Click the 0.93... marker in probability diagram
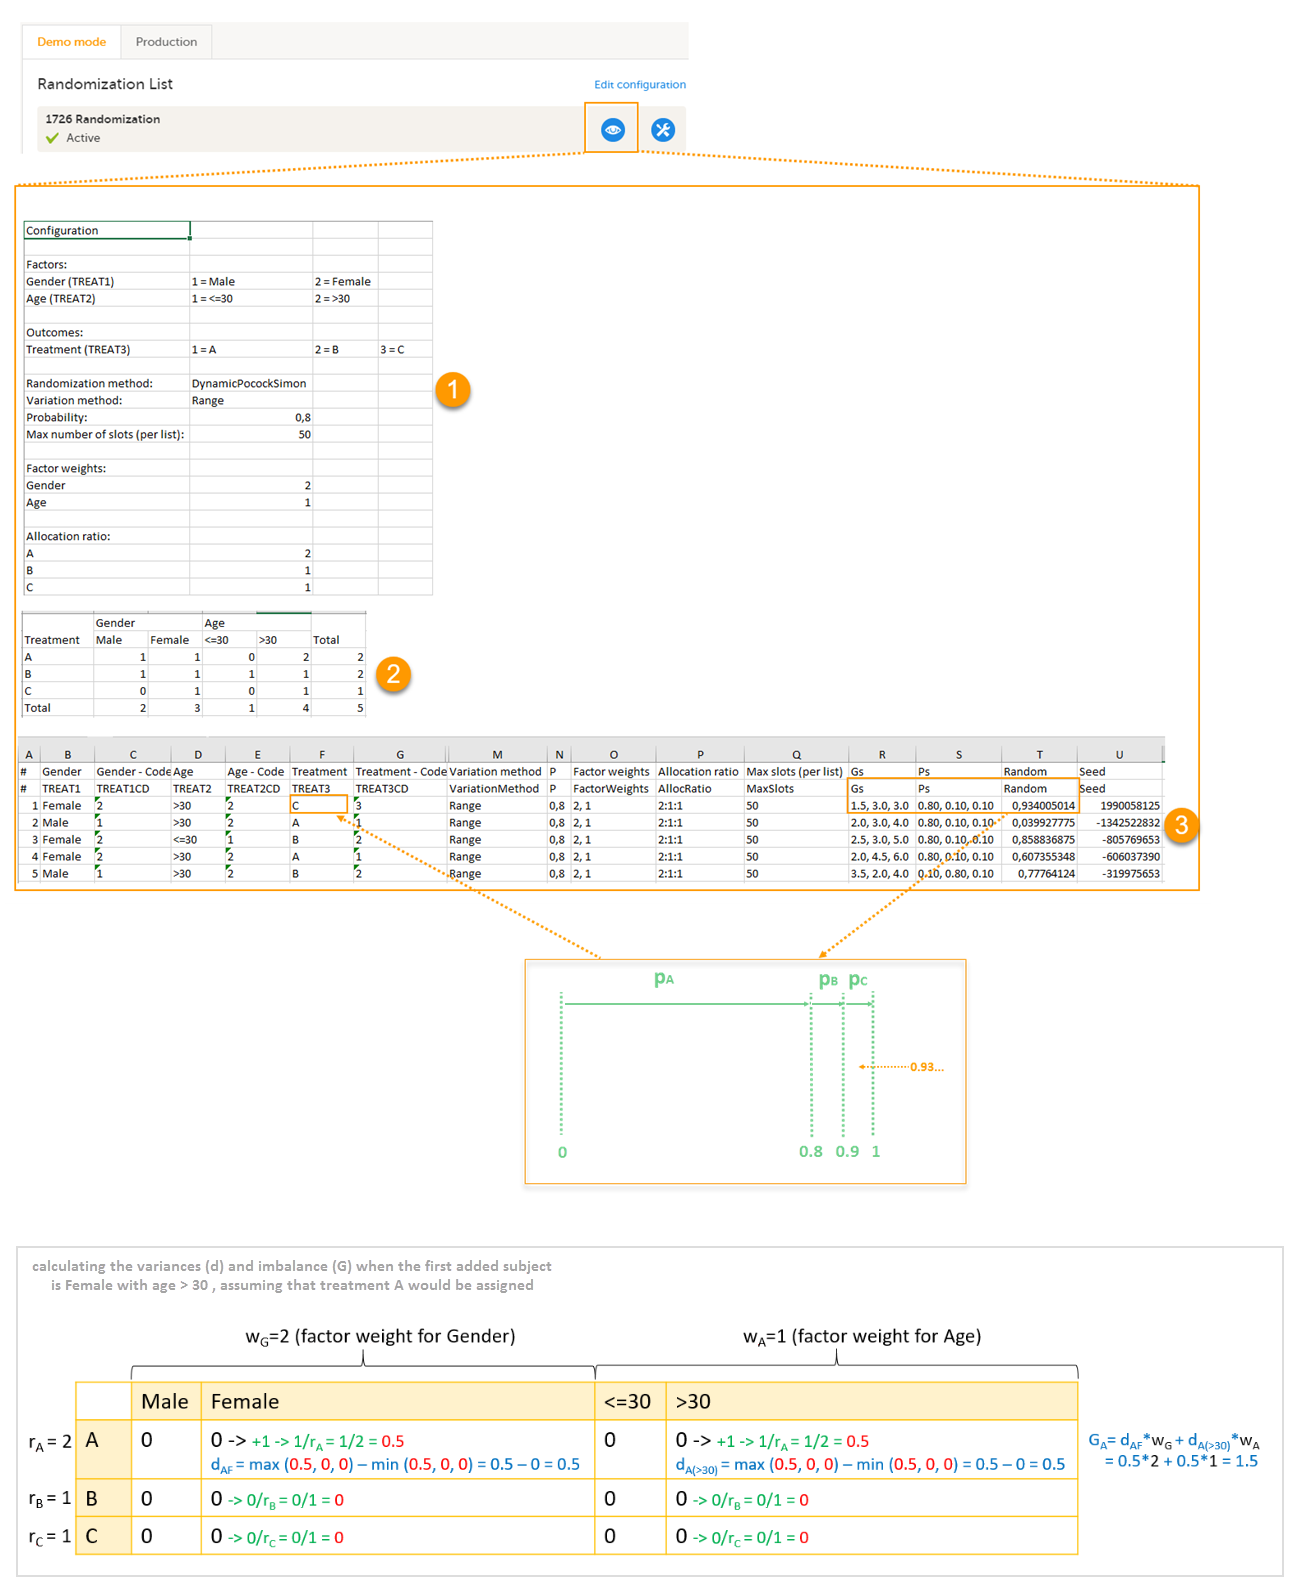1311x1591 pixels. click(926, 1067)
